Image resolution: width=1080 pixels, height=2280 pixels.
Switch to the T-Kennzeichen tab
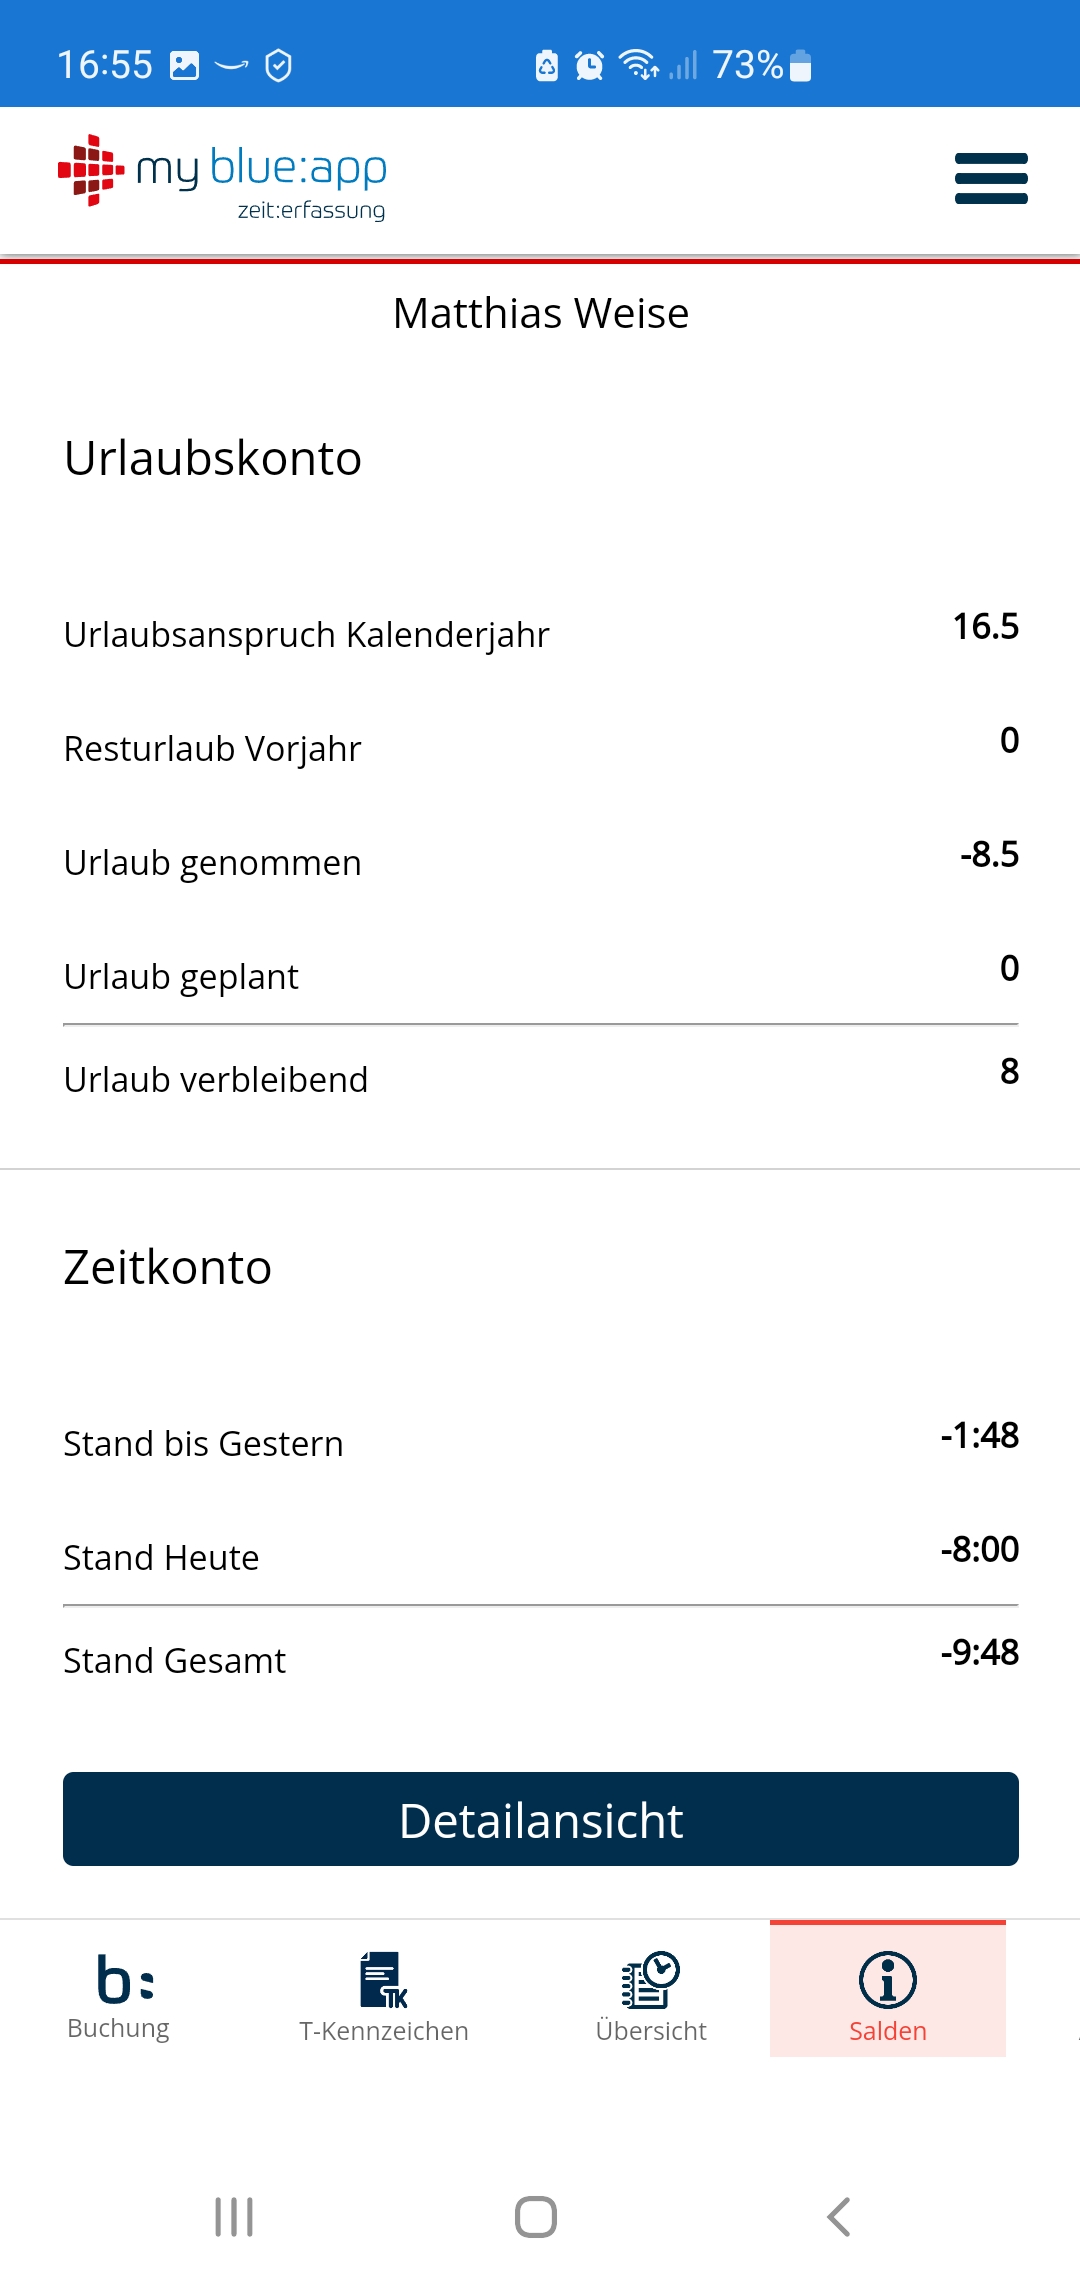tap(384, 1997)
